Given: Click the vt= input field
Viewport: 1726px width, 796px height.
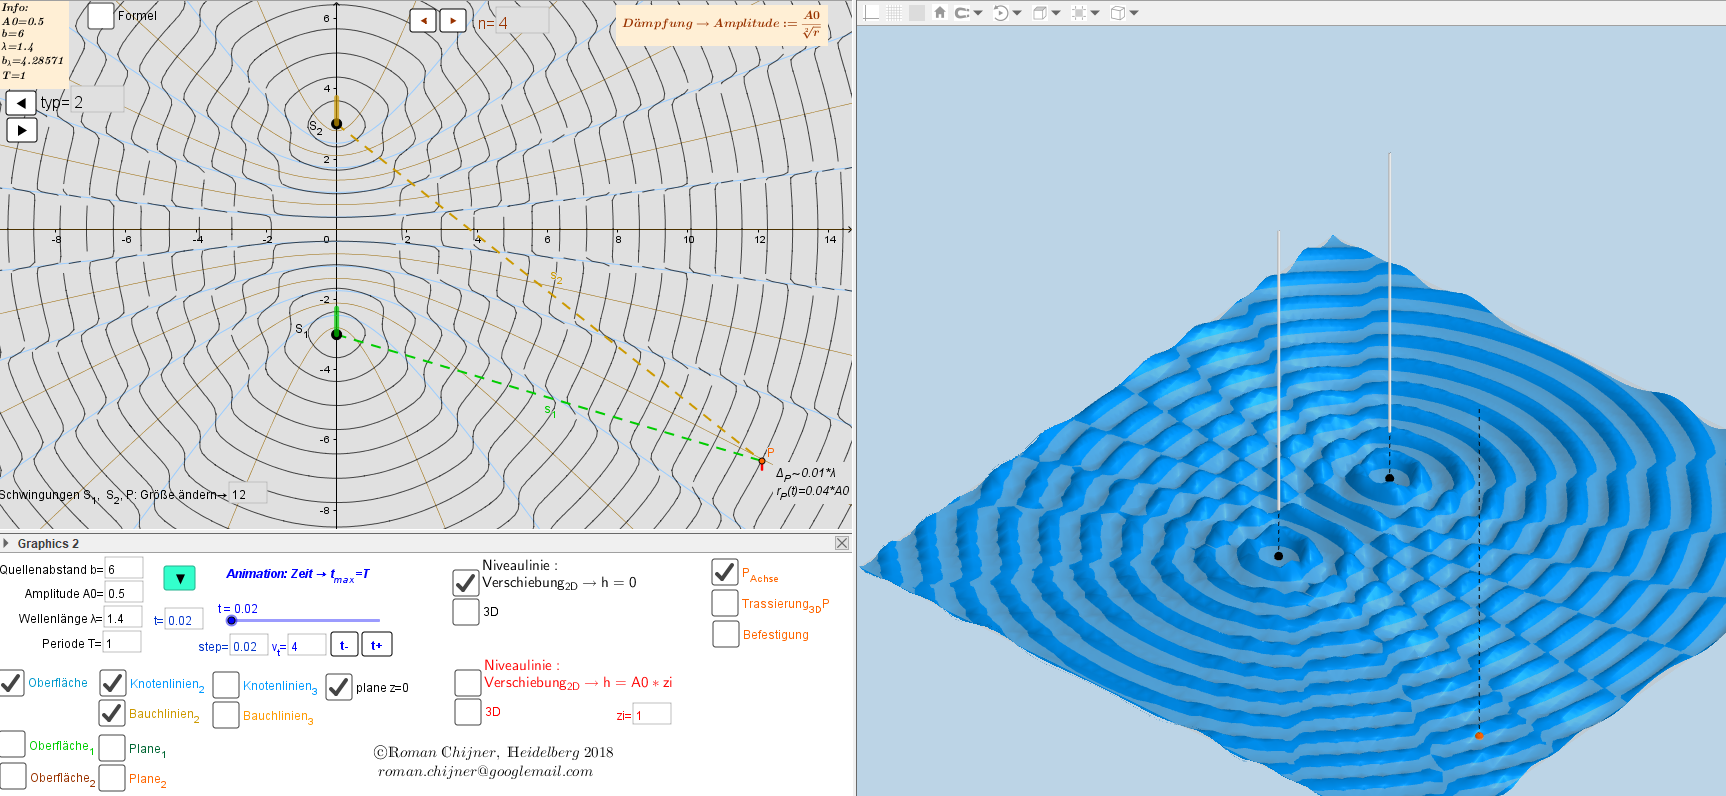Looking at the screenshot, I should 307,646.
